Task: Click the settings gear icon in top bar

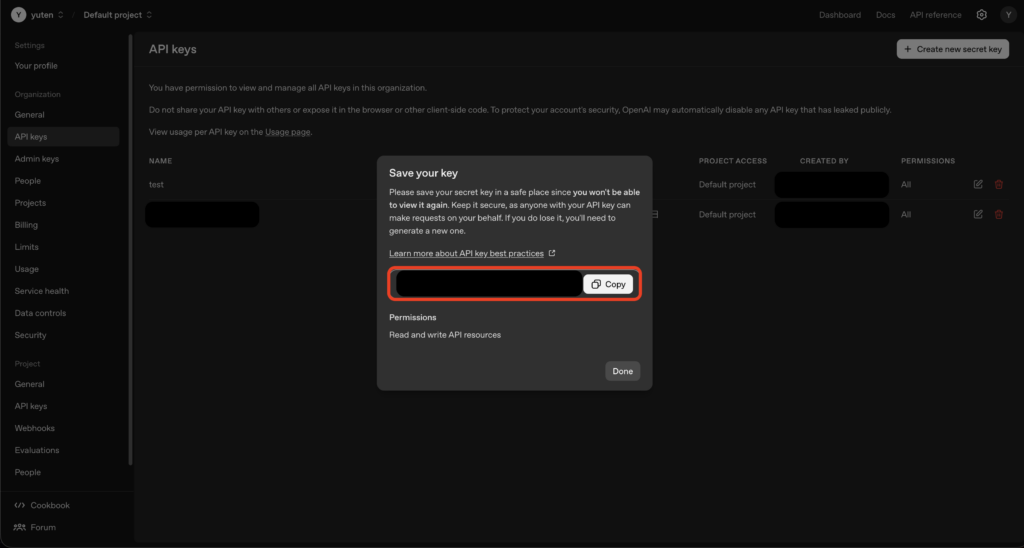Action: click(982, 15)
